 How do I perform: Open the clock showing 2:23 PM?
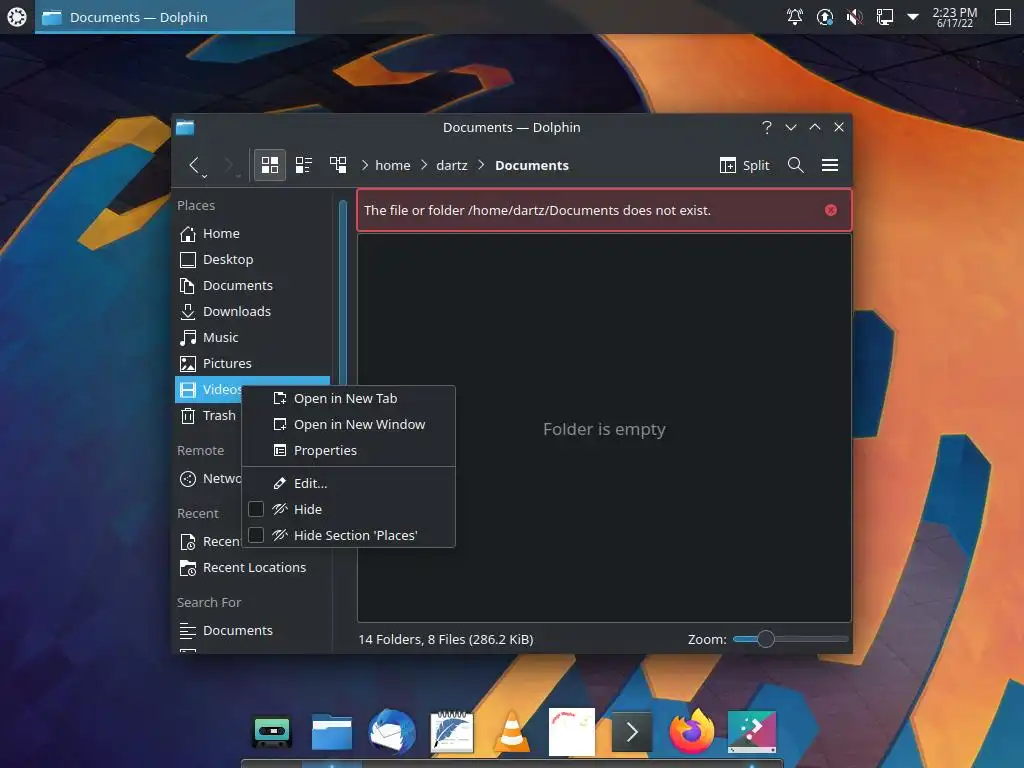pos(955,17)
